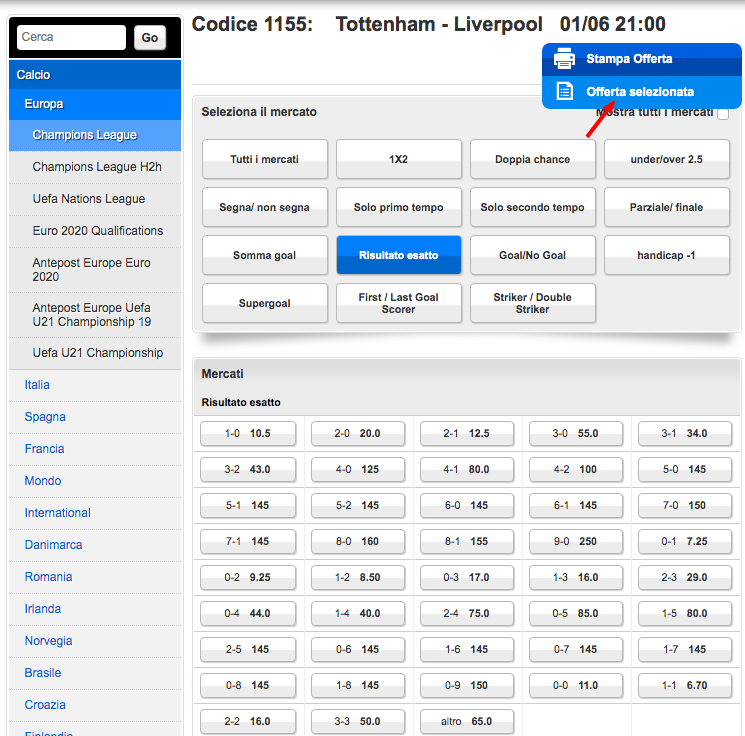Select the Champions League H2h entry
Image resolution: width=745 pixels, height=736 pixels.
(97, 167)
